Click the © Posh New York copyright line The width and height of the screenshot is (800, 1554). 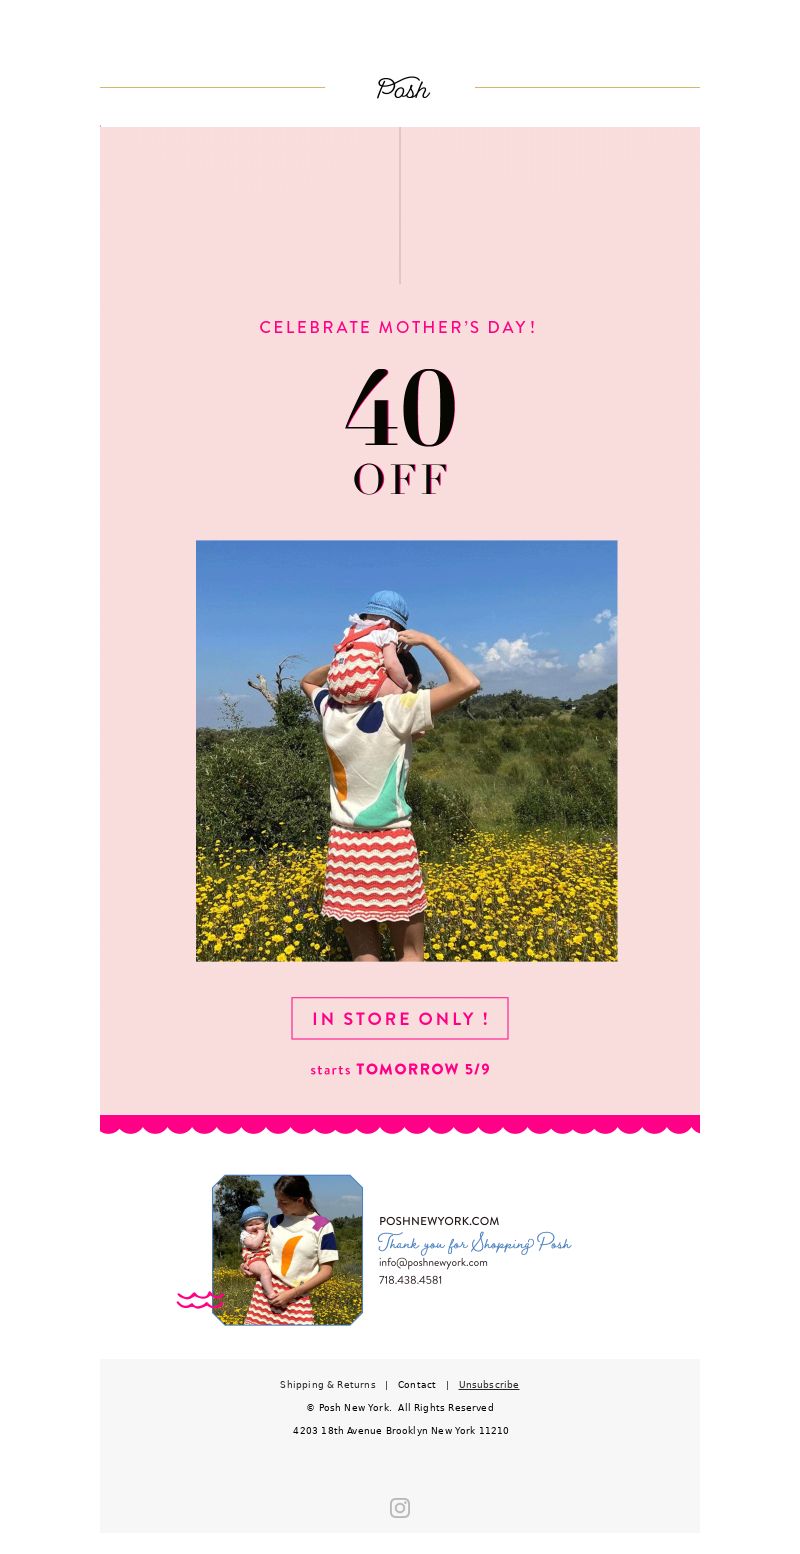[x=400, y=1408]
